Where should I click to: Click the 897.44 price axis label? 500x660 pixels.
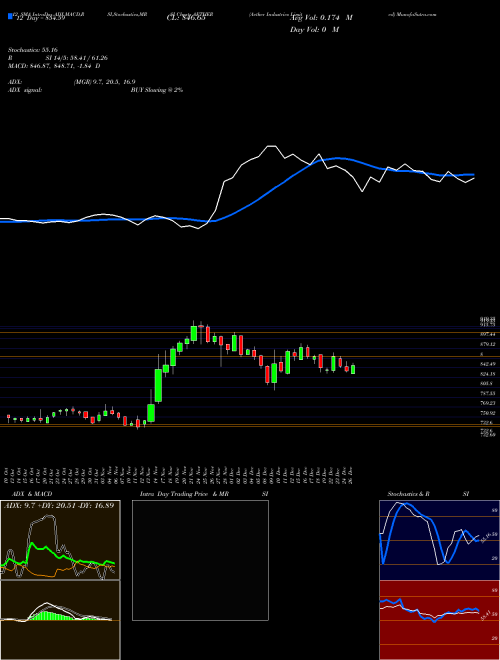pos(489,333)
